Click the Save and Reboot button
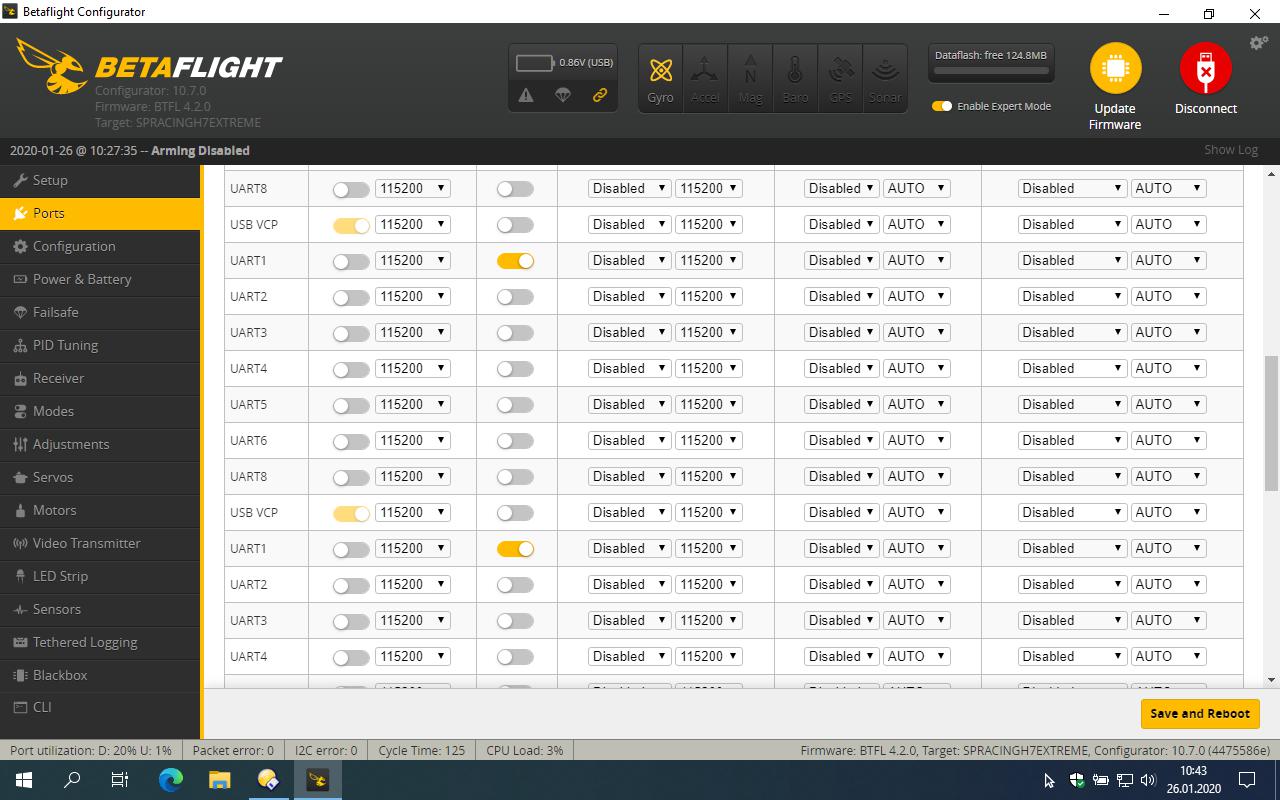Image resolution: width=1280 pixels, height=800 pixels. 1199,714
